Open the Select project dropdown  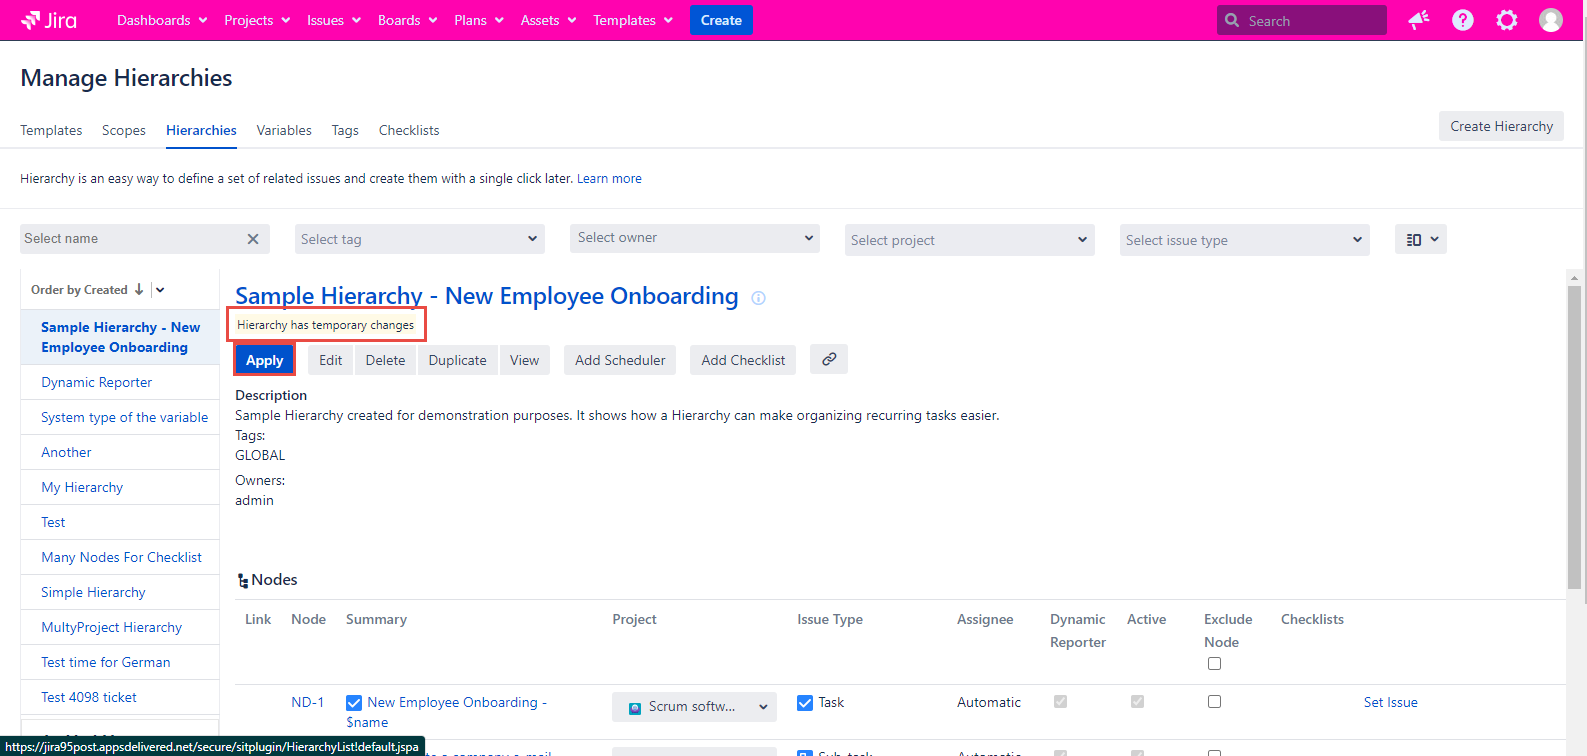tap(968, 240)
